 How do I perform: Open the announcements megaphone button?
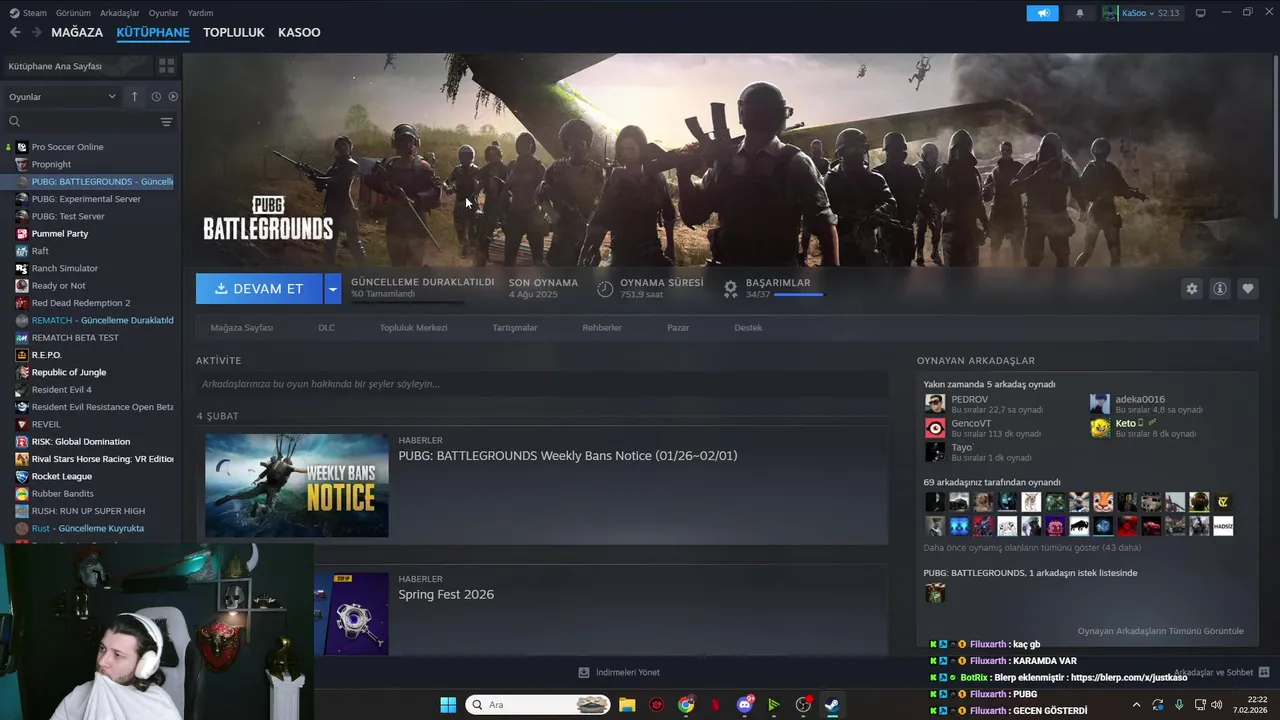pyautogui.click(x=1042, y=13)
